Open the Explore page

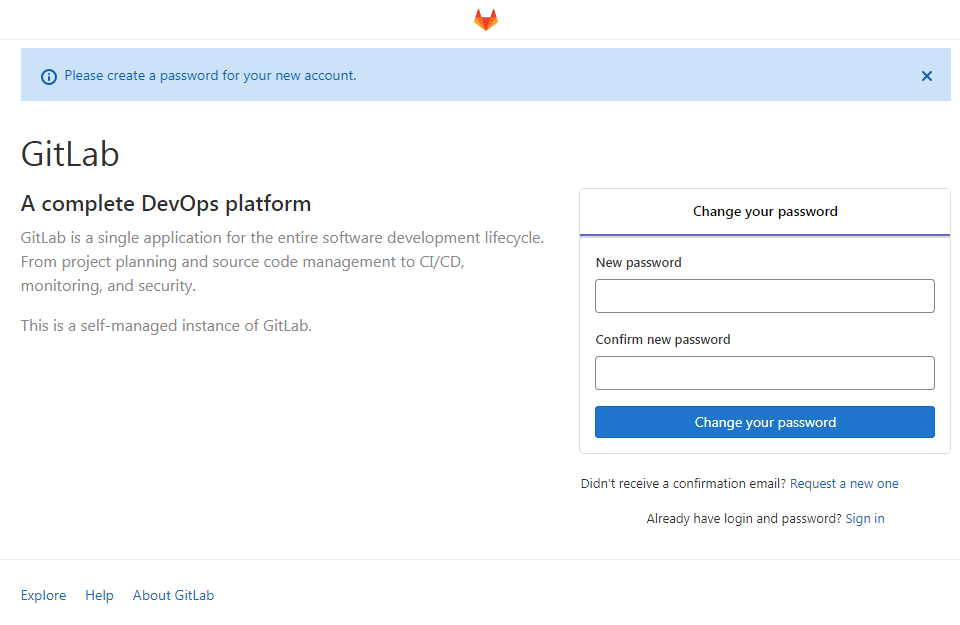tap(43, 595)
